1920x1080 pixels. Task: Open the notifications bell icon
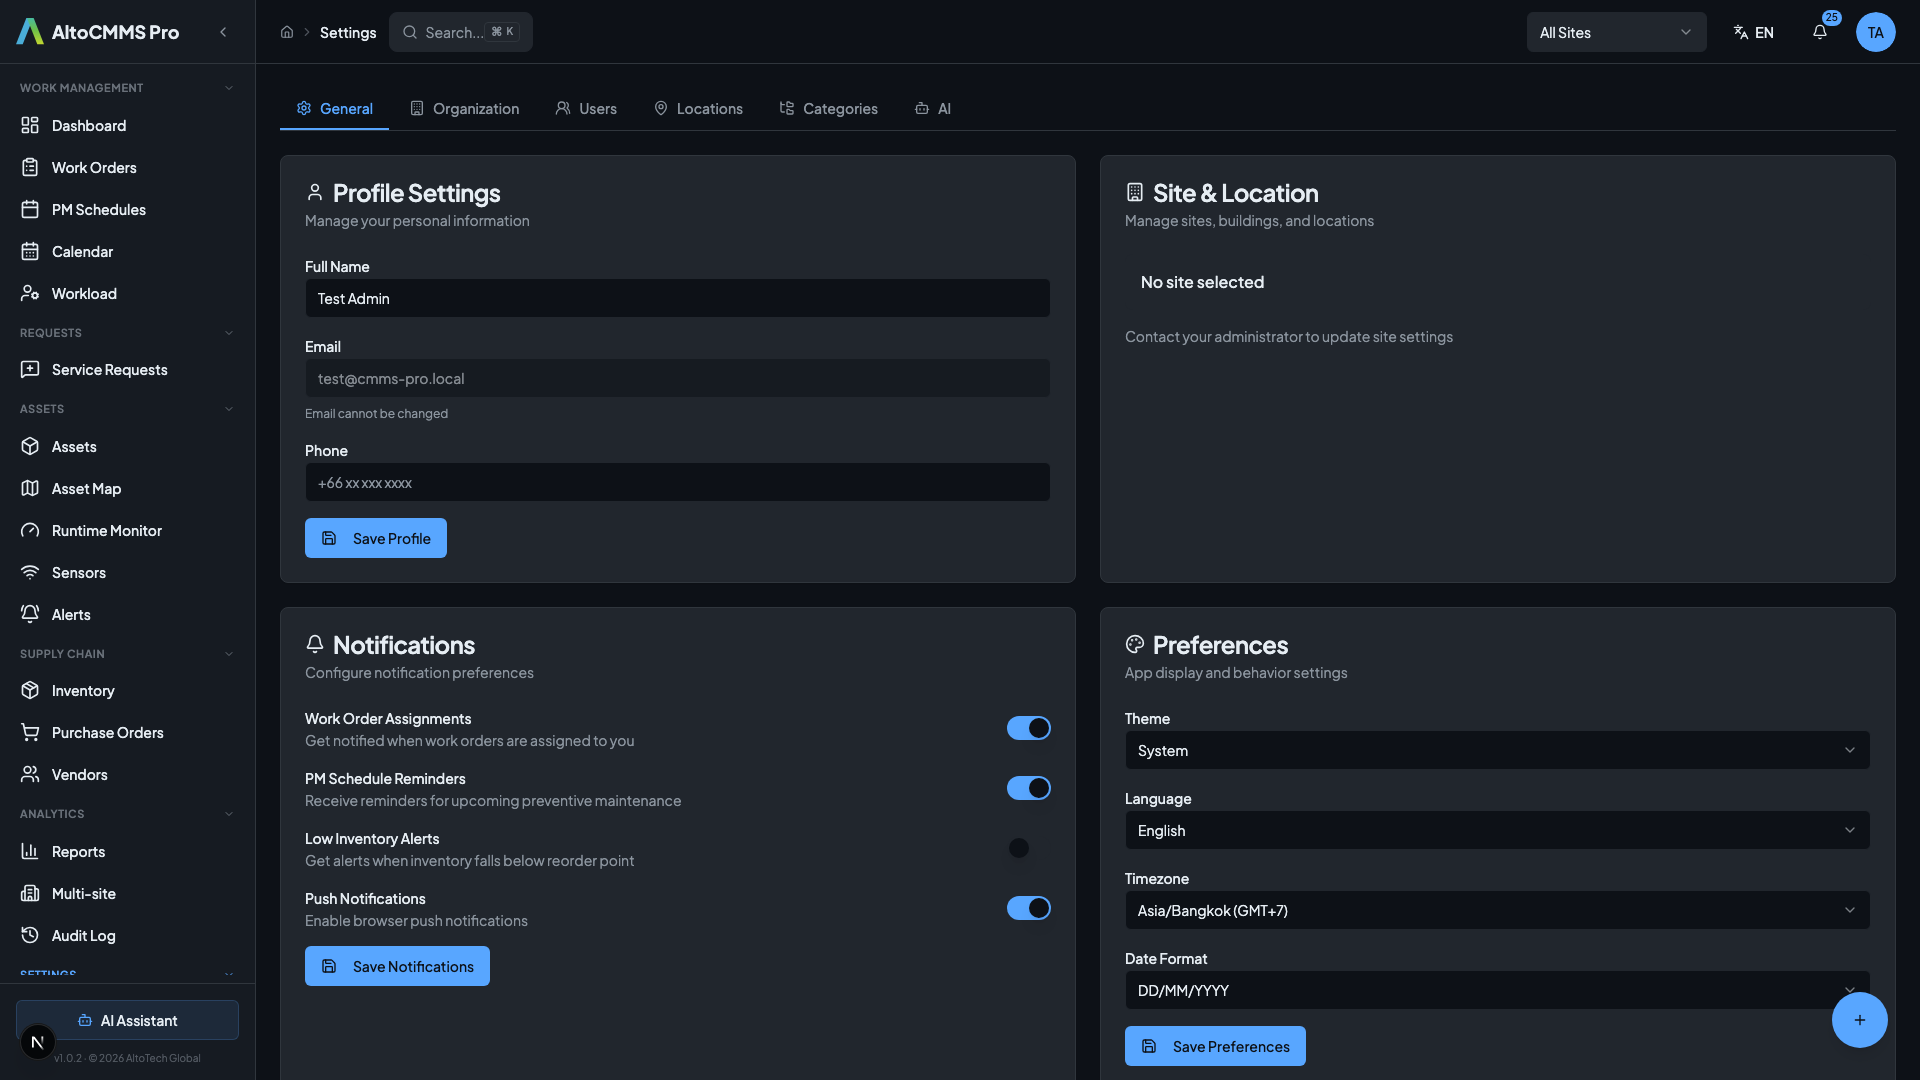tap(1820, 32)
